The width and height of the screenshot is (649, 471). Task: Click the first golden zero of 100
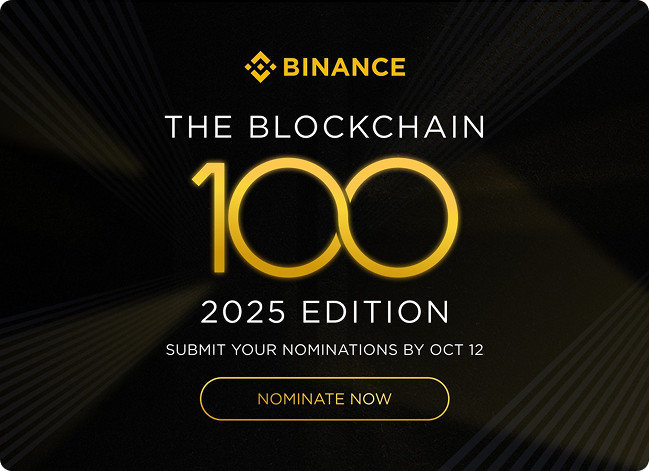tap(298, 217)
